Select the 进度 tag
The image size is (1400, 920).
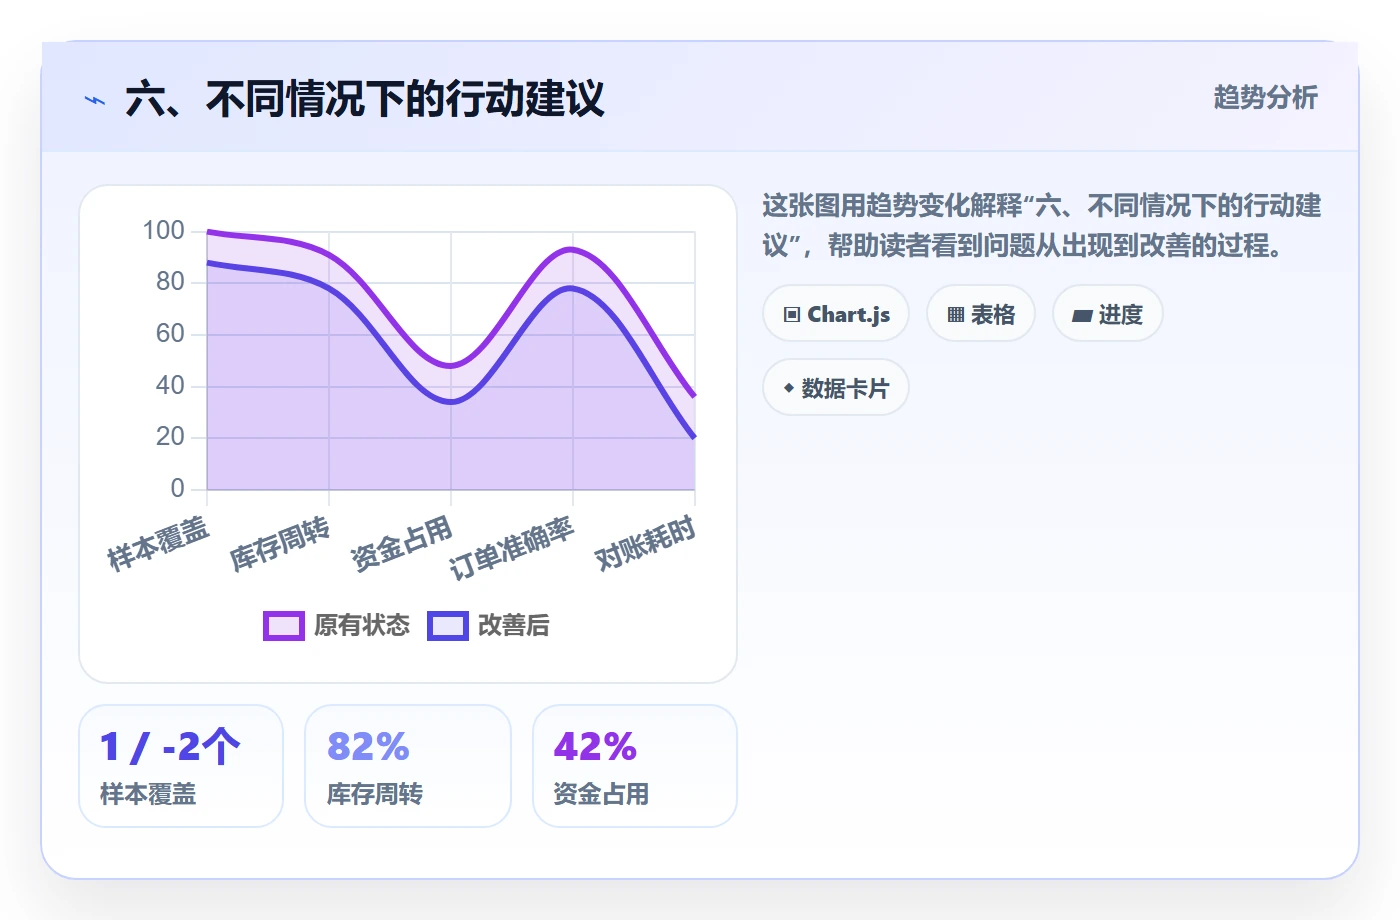pyautogui.click(x=1108, y=314)
